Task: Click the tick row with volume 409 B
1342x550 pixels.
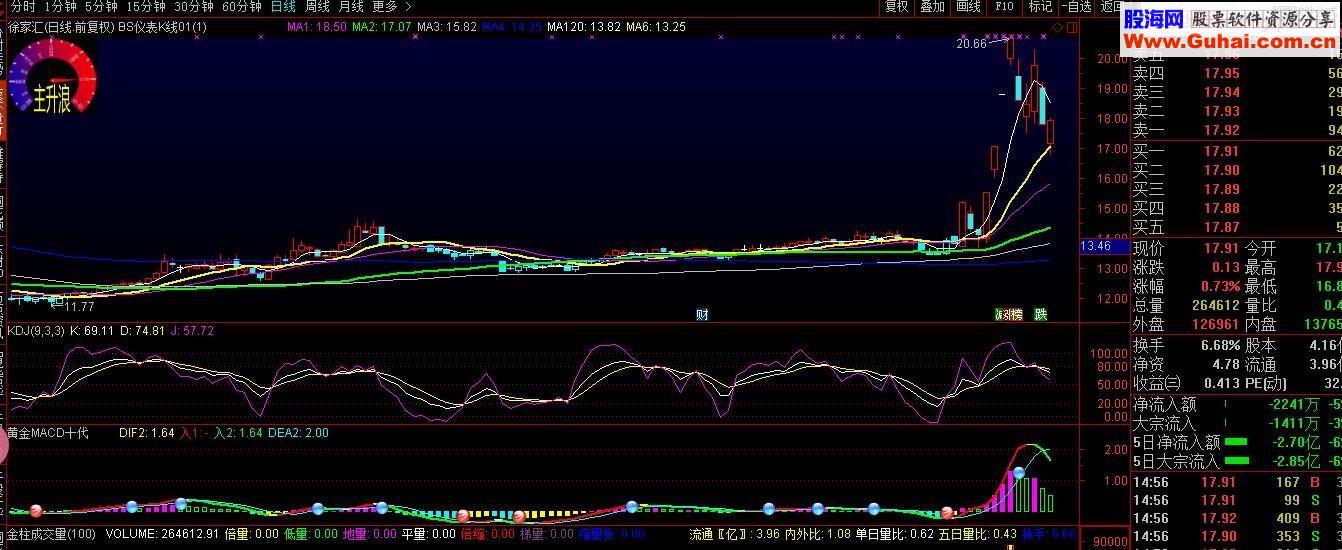Action: 1236,518
